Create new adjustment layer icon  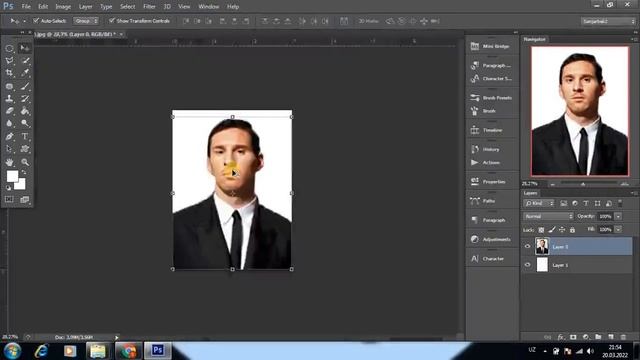[x=586, y=337]
